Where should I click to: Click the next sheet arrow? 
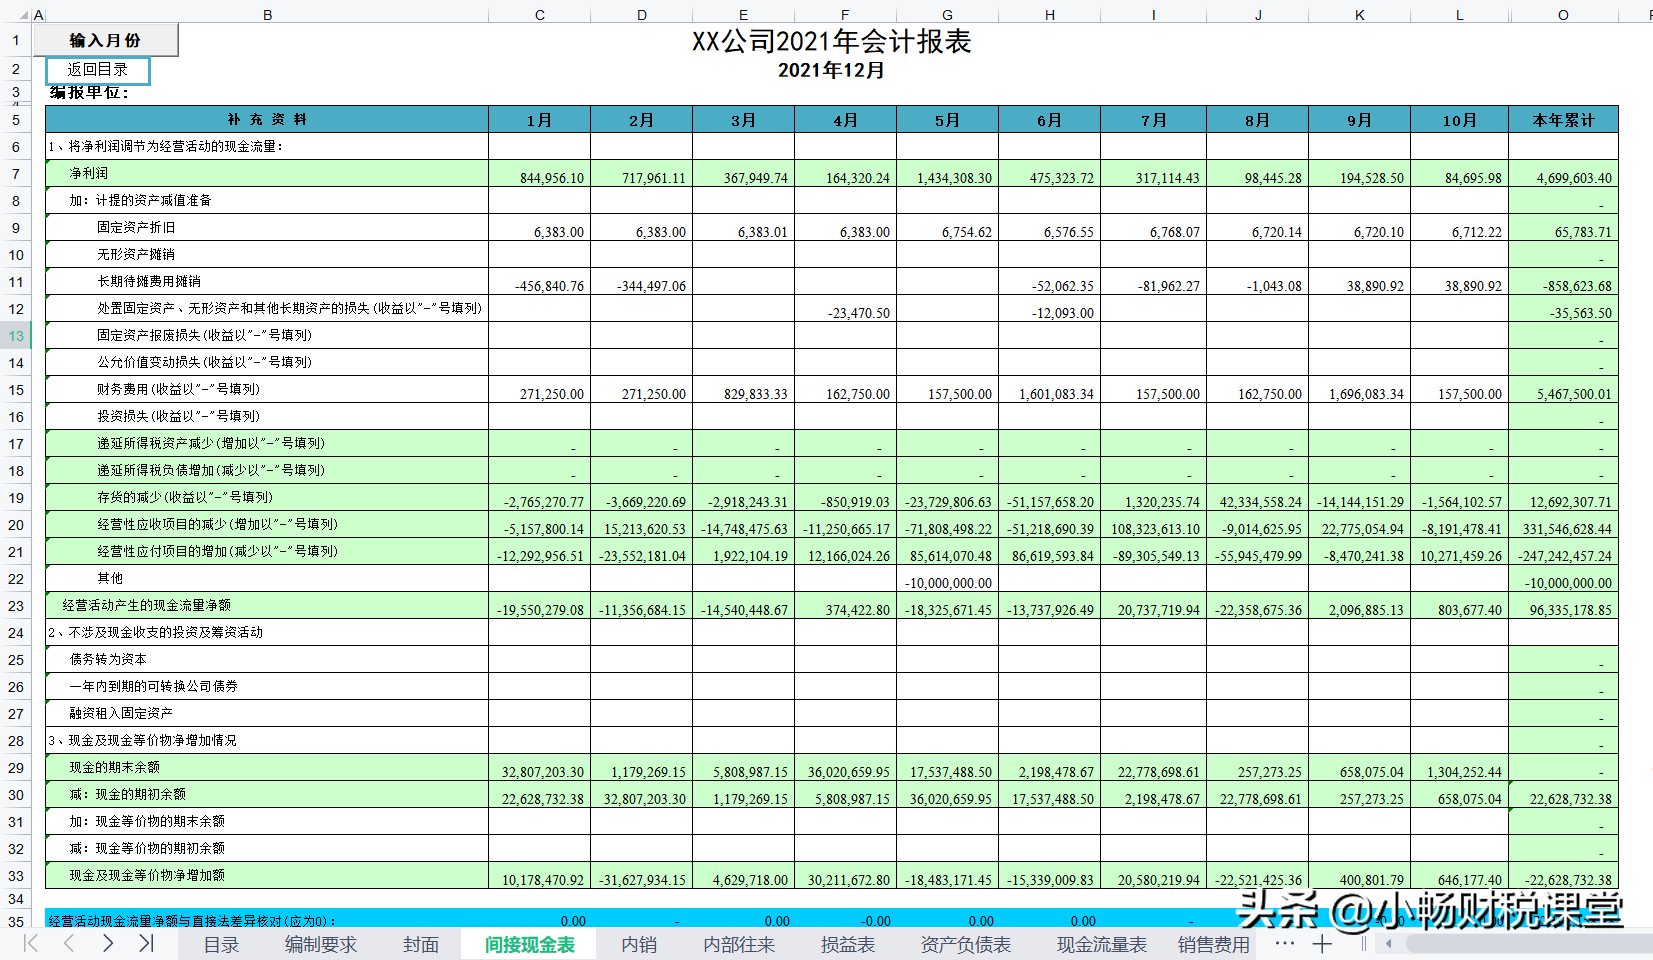pyautogui.click(x=105, y=943)
